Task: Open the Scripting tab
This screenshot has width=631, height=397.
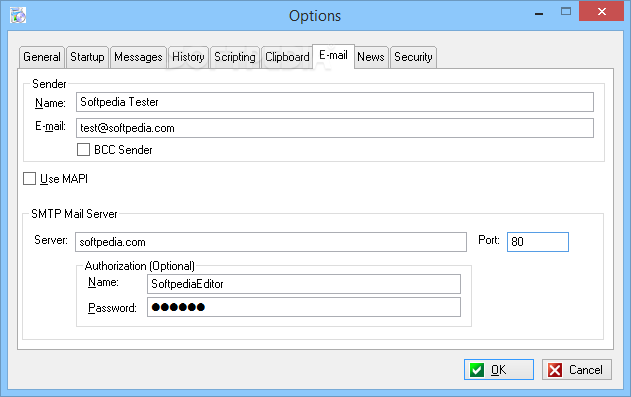Action: (235, 57)
